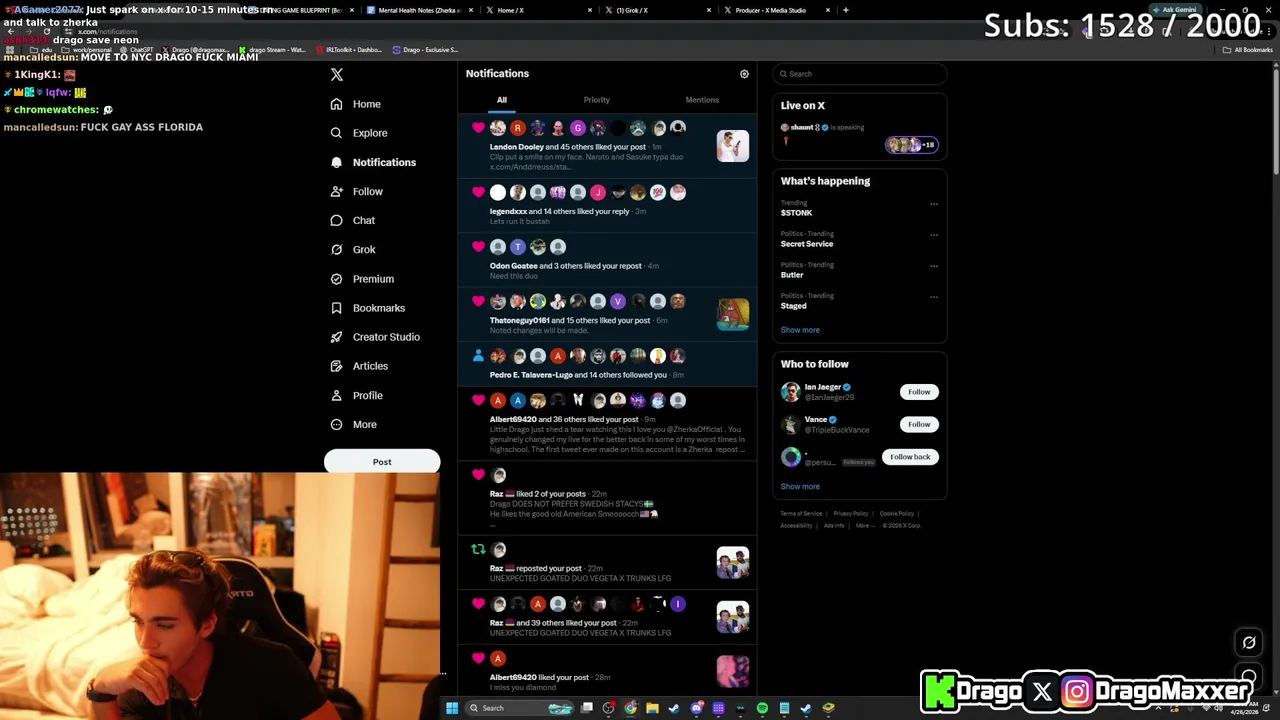Viewport: 1280px width, 720px height.
Task: Follow Ian Jaeger
Action: (x=919, y=392)
